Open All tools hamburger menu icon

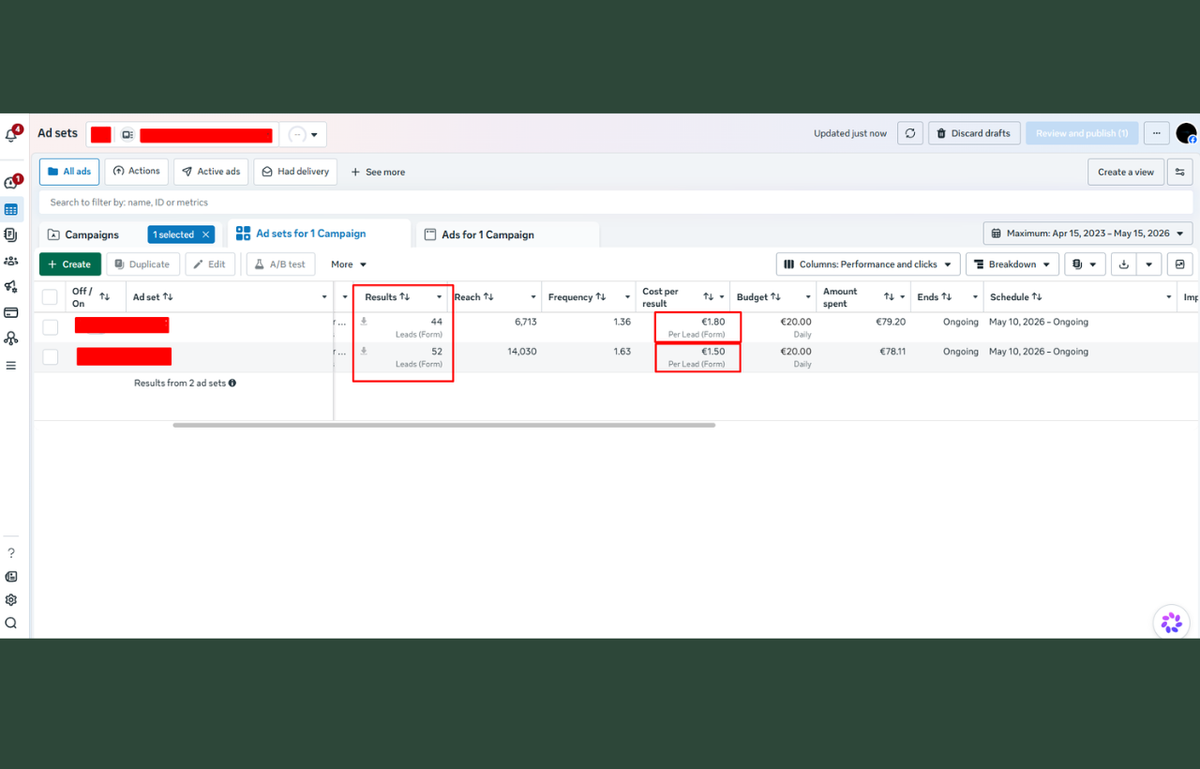point(11,365)
